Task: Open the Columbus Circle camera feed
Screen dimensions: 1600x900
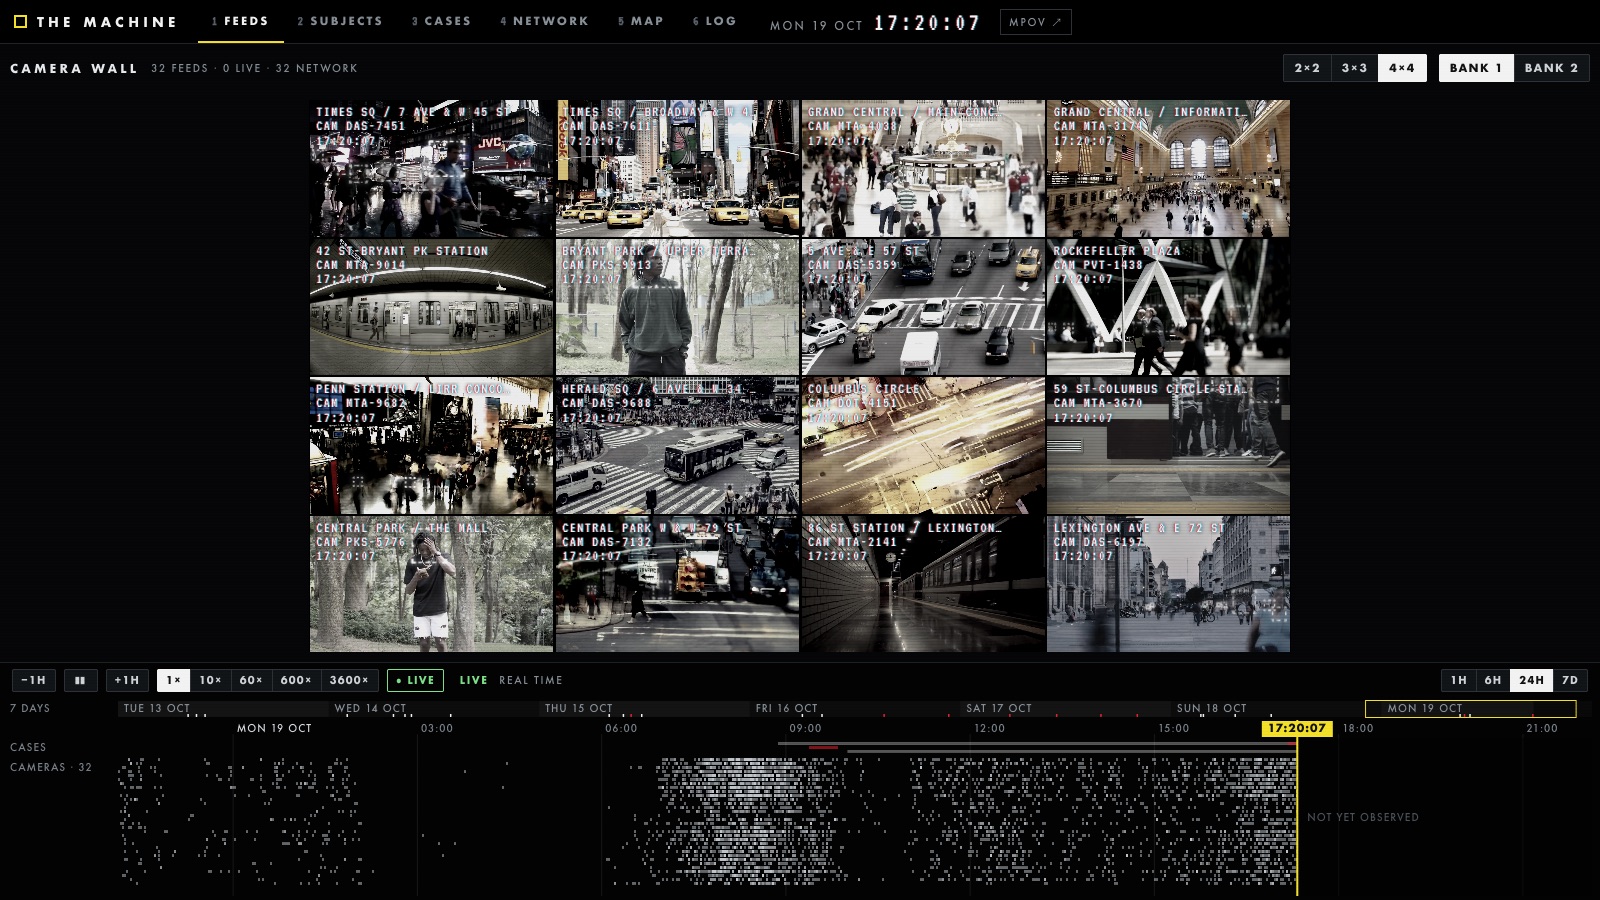Action: [923, 446]
